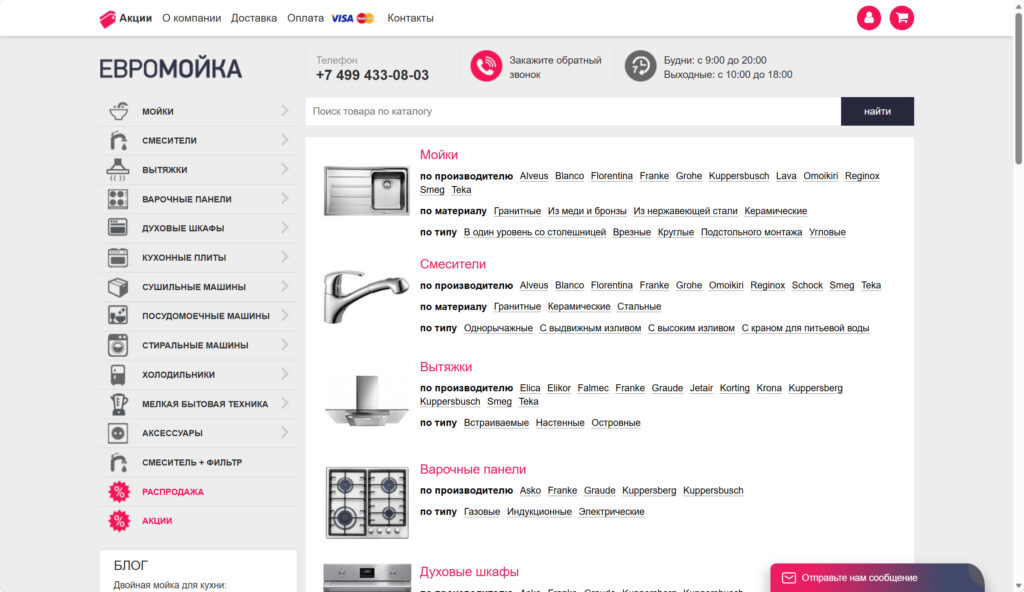This screenshot has width=1024, height=592.
Task: Click the Мелкая бытовая техника blender icon
Action: coord(118,404)
